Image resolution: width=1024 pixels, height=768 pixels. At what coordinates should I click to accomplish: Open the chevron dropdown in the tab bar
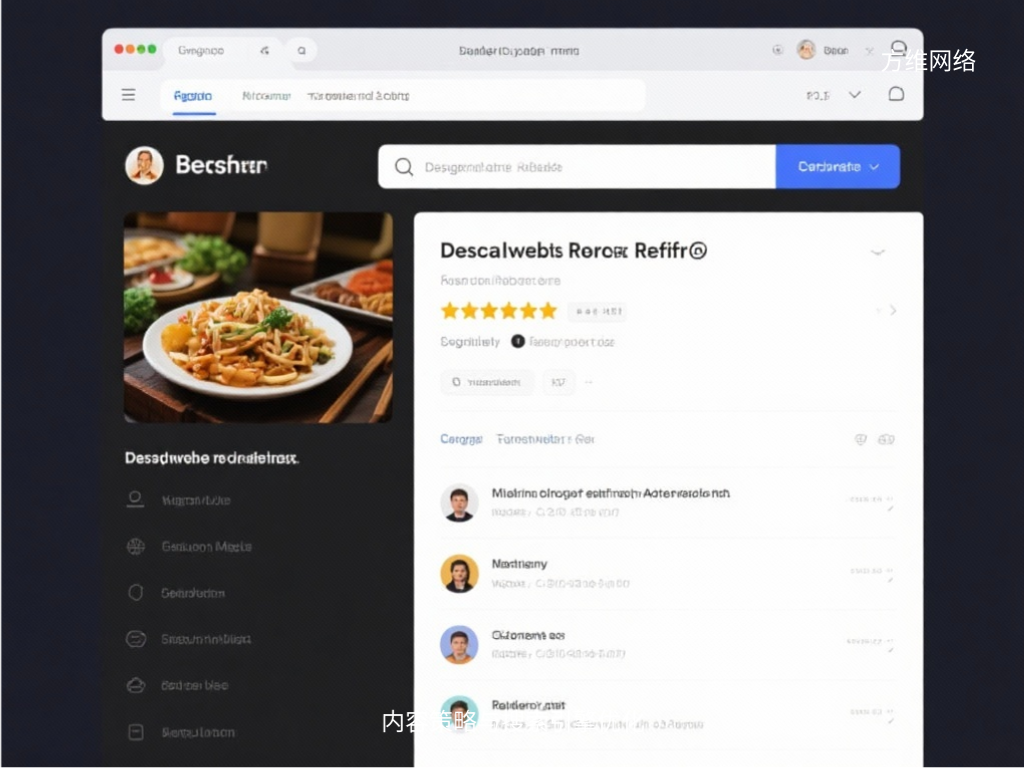[854, 95]
